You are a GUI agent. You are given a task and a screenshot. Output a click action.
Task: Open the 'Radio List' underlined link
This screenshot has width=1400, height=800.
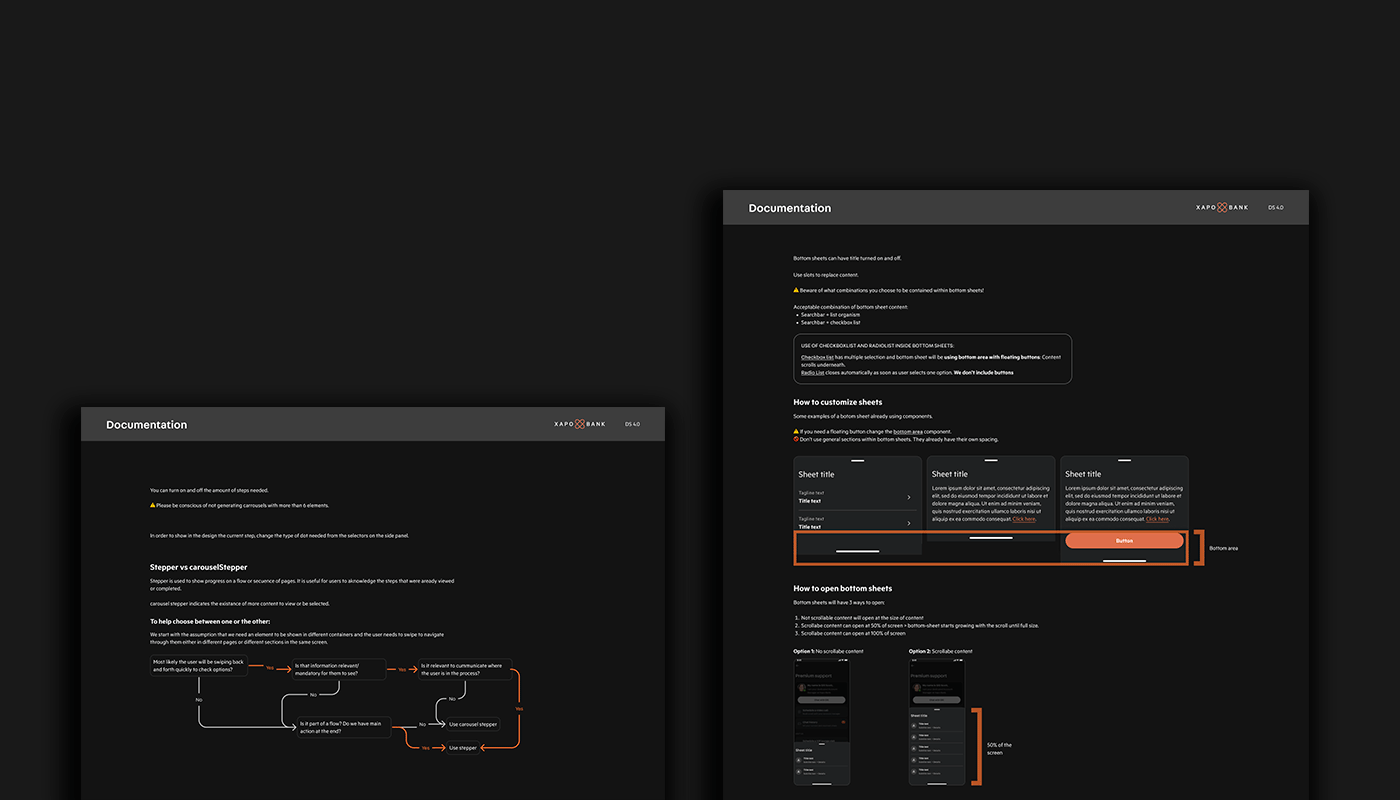[x=812, y=373]
